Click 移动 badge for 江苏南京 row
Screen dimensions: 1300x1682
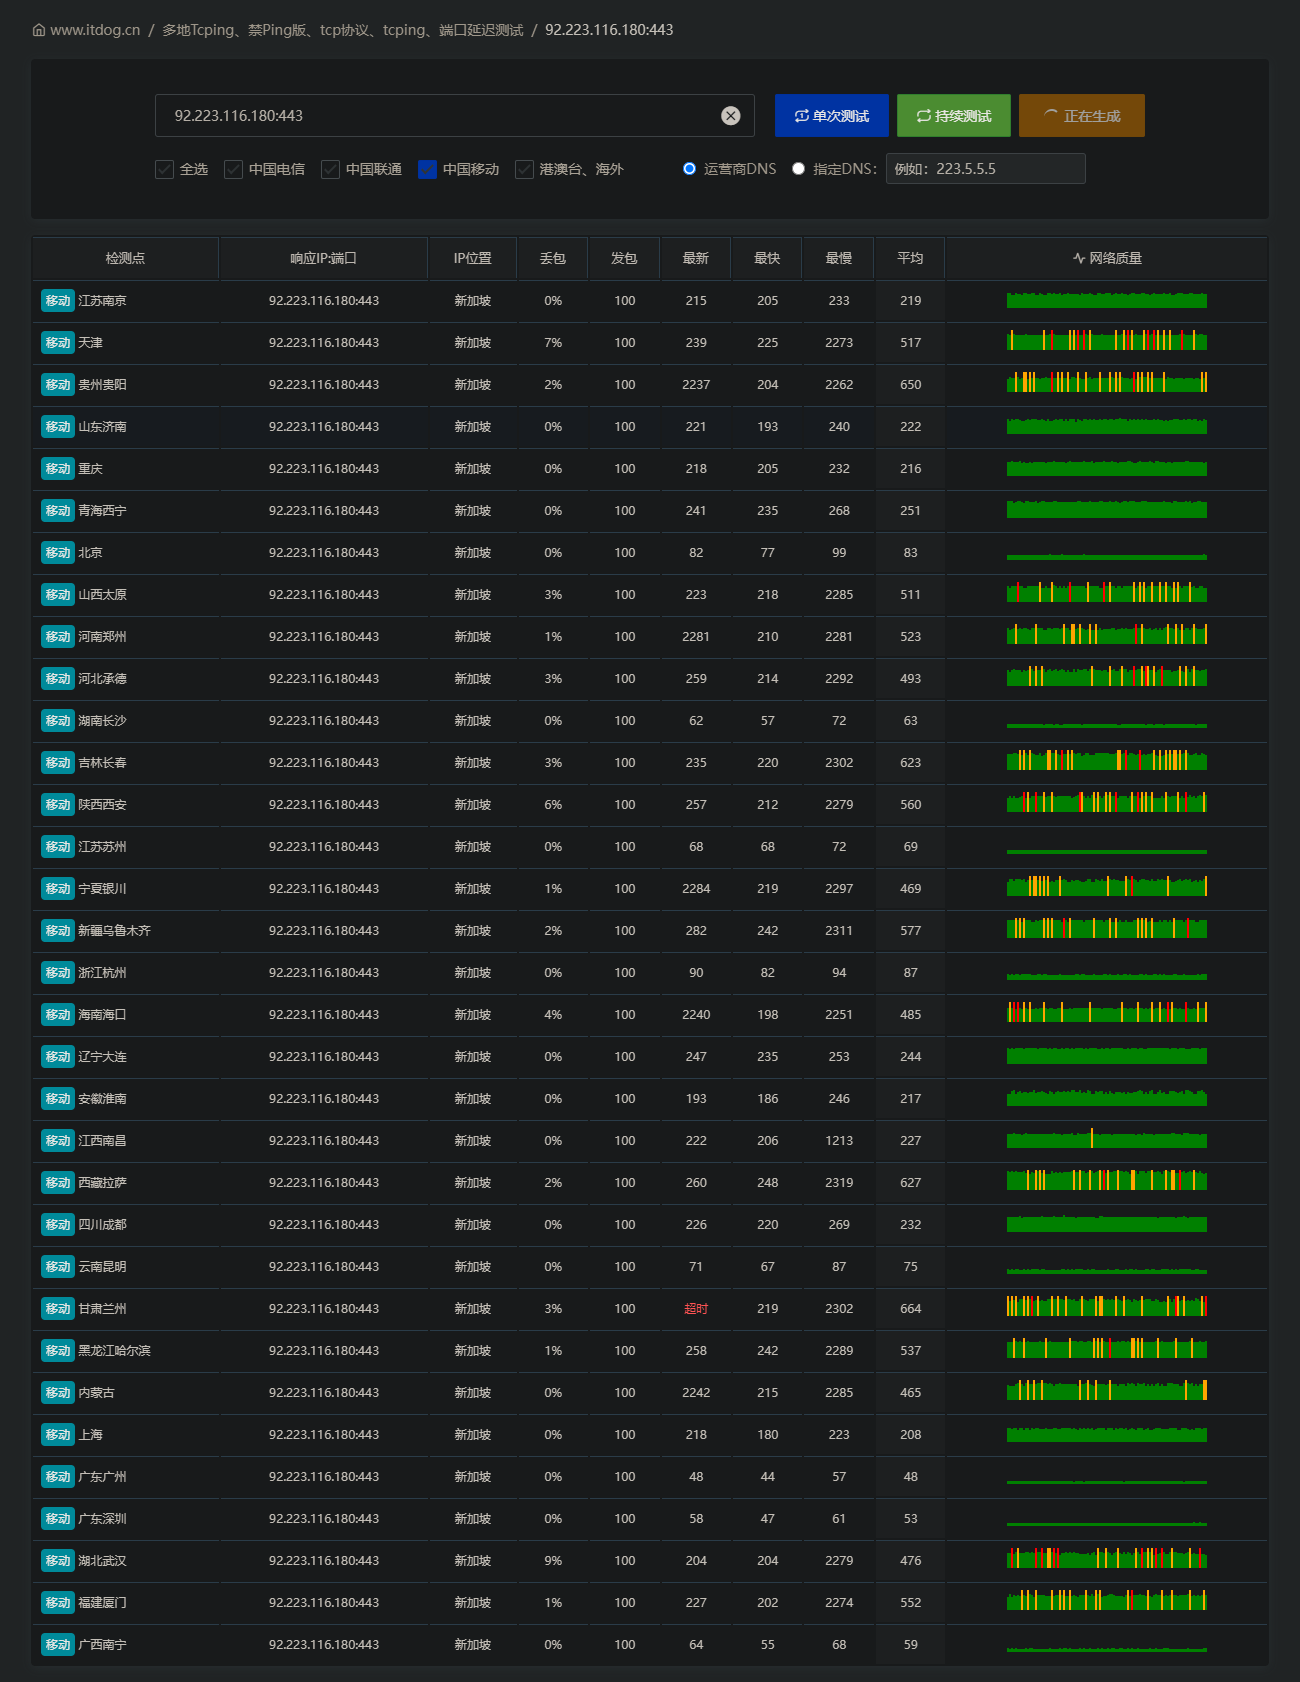pyautogui.click(x=58, y=301)
